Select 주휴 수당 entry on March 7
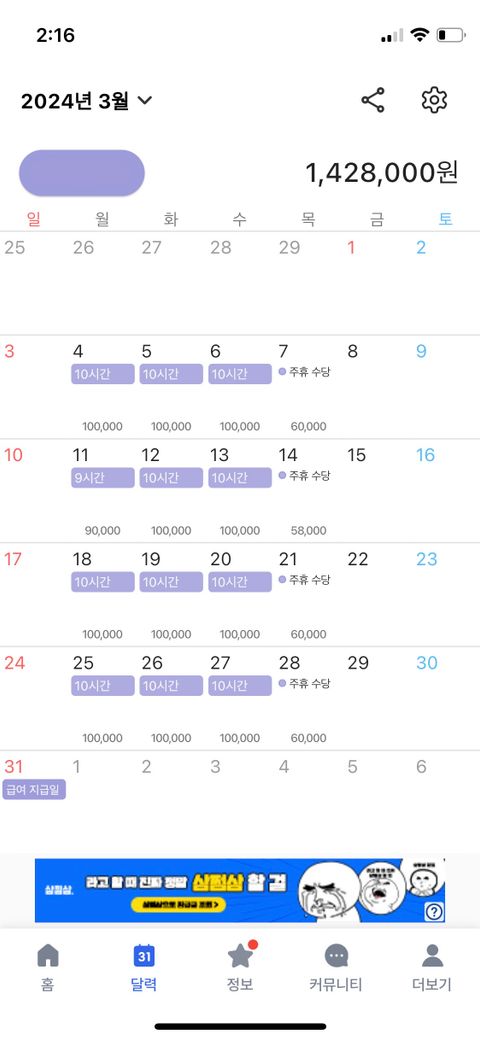 [x=305, y=371]
